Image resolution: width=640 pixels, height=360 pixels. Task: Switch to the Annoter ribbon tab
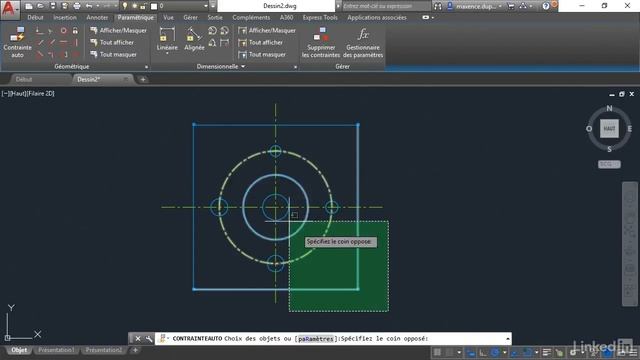click(x=97, y=18)
